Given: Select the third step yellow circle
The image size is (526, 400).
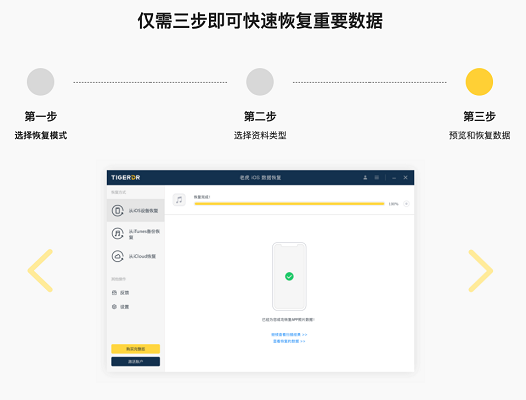Looking at the screenshot, I should [x=479, y=82].
